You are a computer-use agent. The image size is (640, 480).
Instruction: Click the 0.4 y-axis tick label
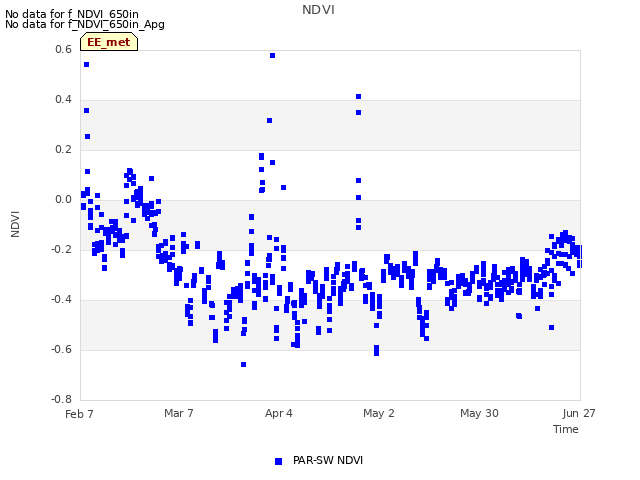point(63,100)
